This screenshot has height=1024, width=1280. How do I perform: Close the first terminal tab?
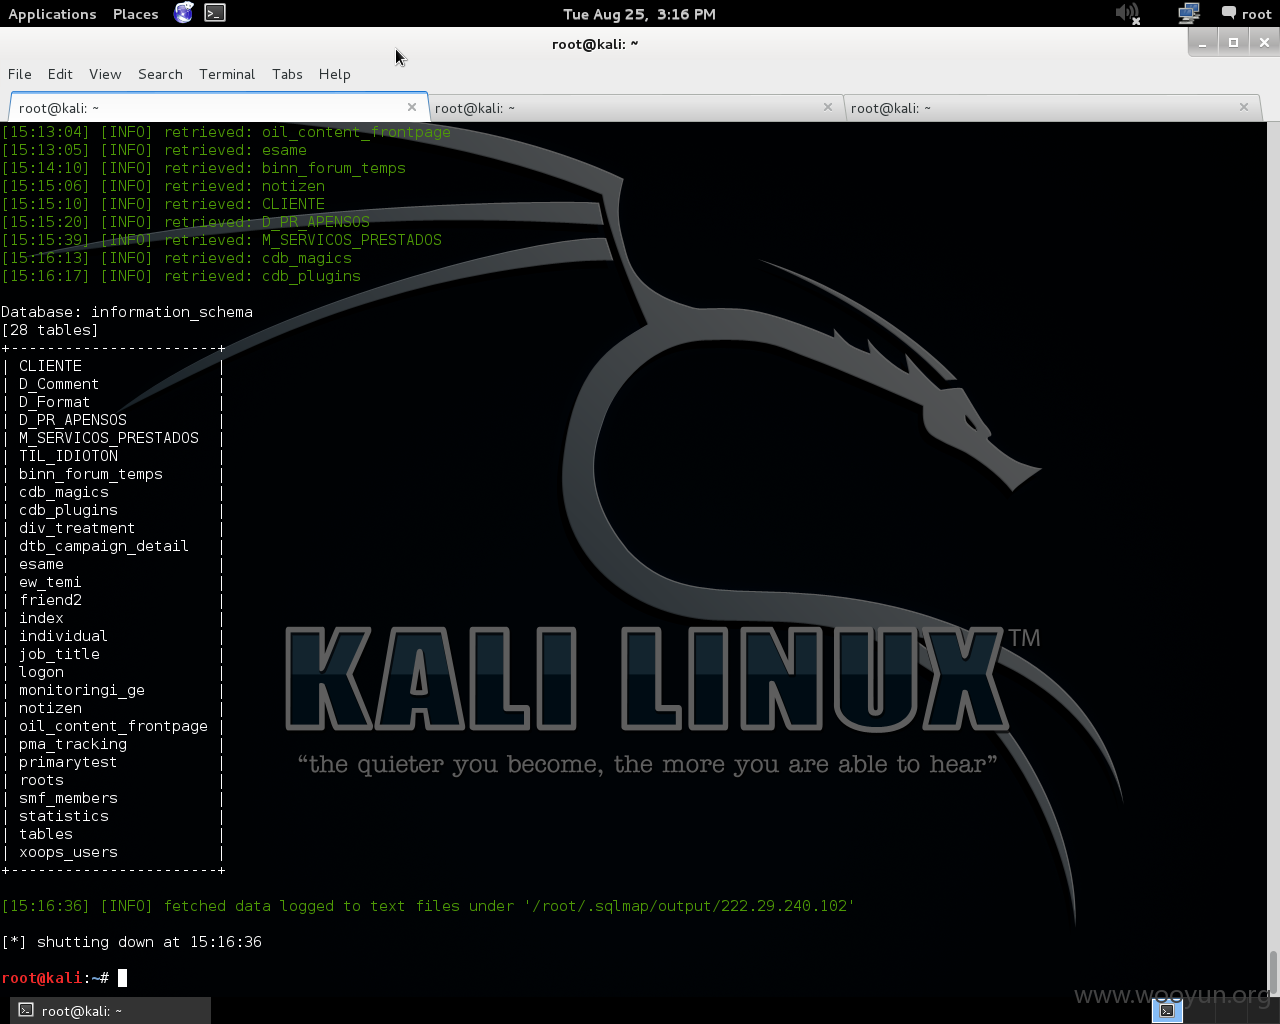pos(412,107)
